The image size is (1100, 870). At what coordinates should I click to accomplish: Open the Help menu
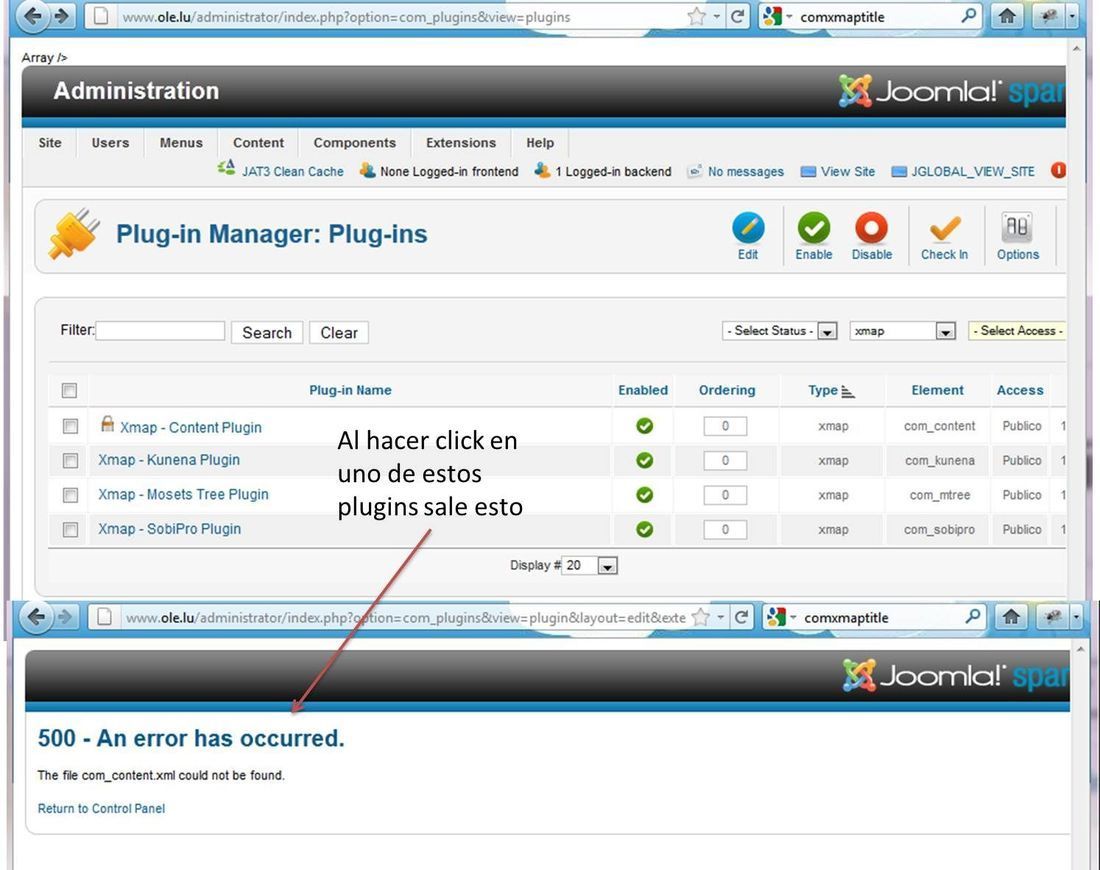coord(540,142)
